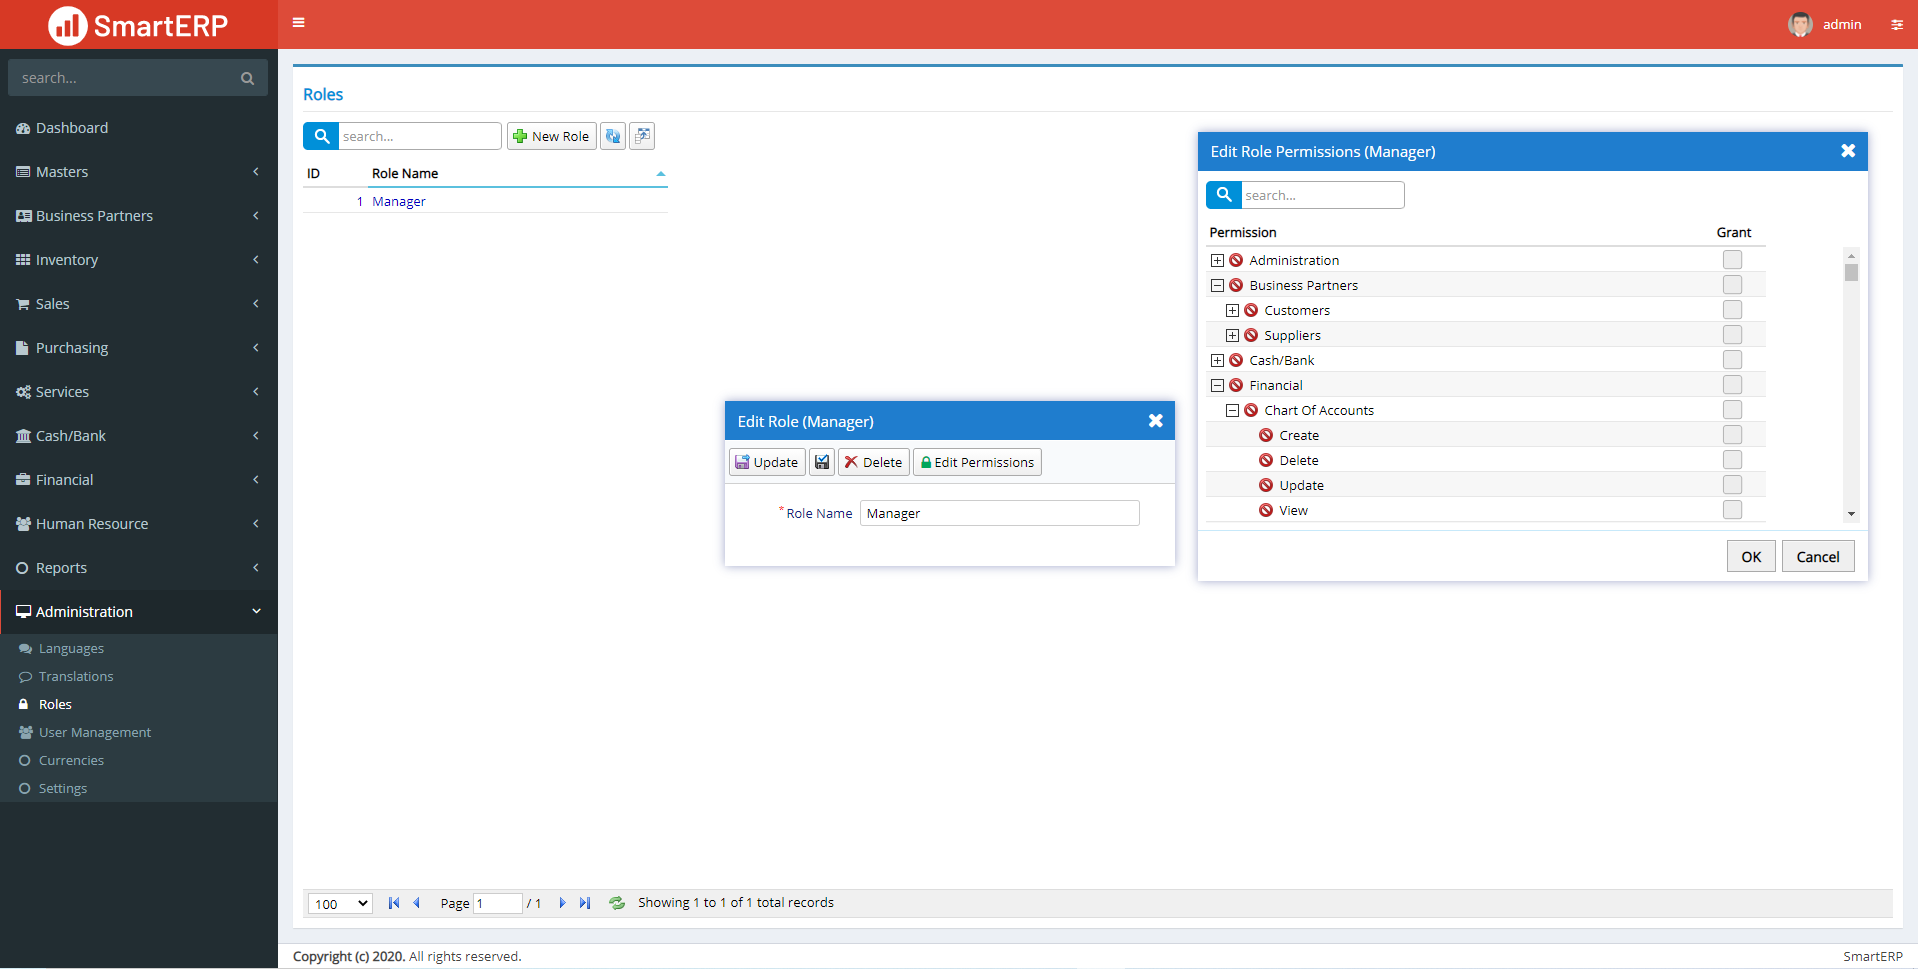1918x969 pixels.
Task: Open the export icon next to refresh
Action: (x=642, y=136)
